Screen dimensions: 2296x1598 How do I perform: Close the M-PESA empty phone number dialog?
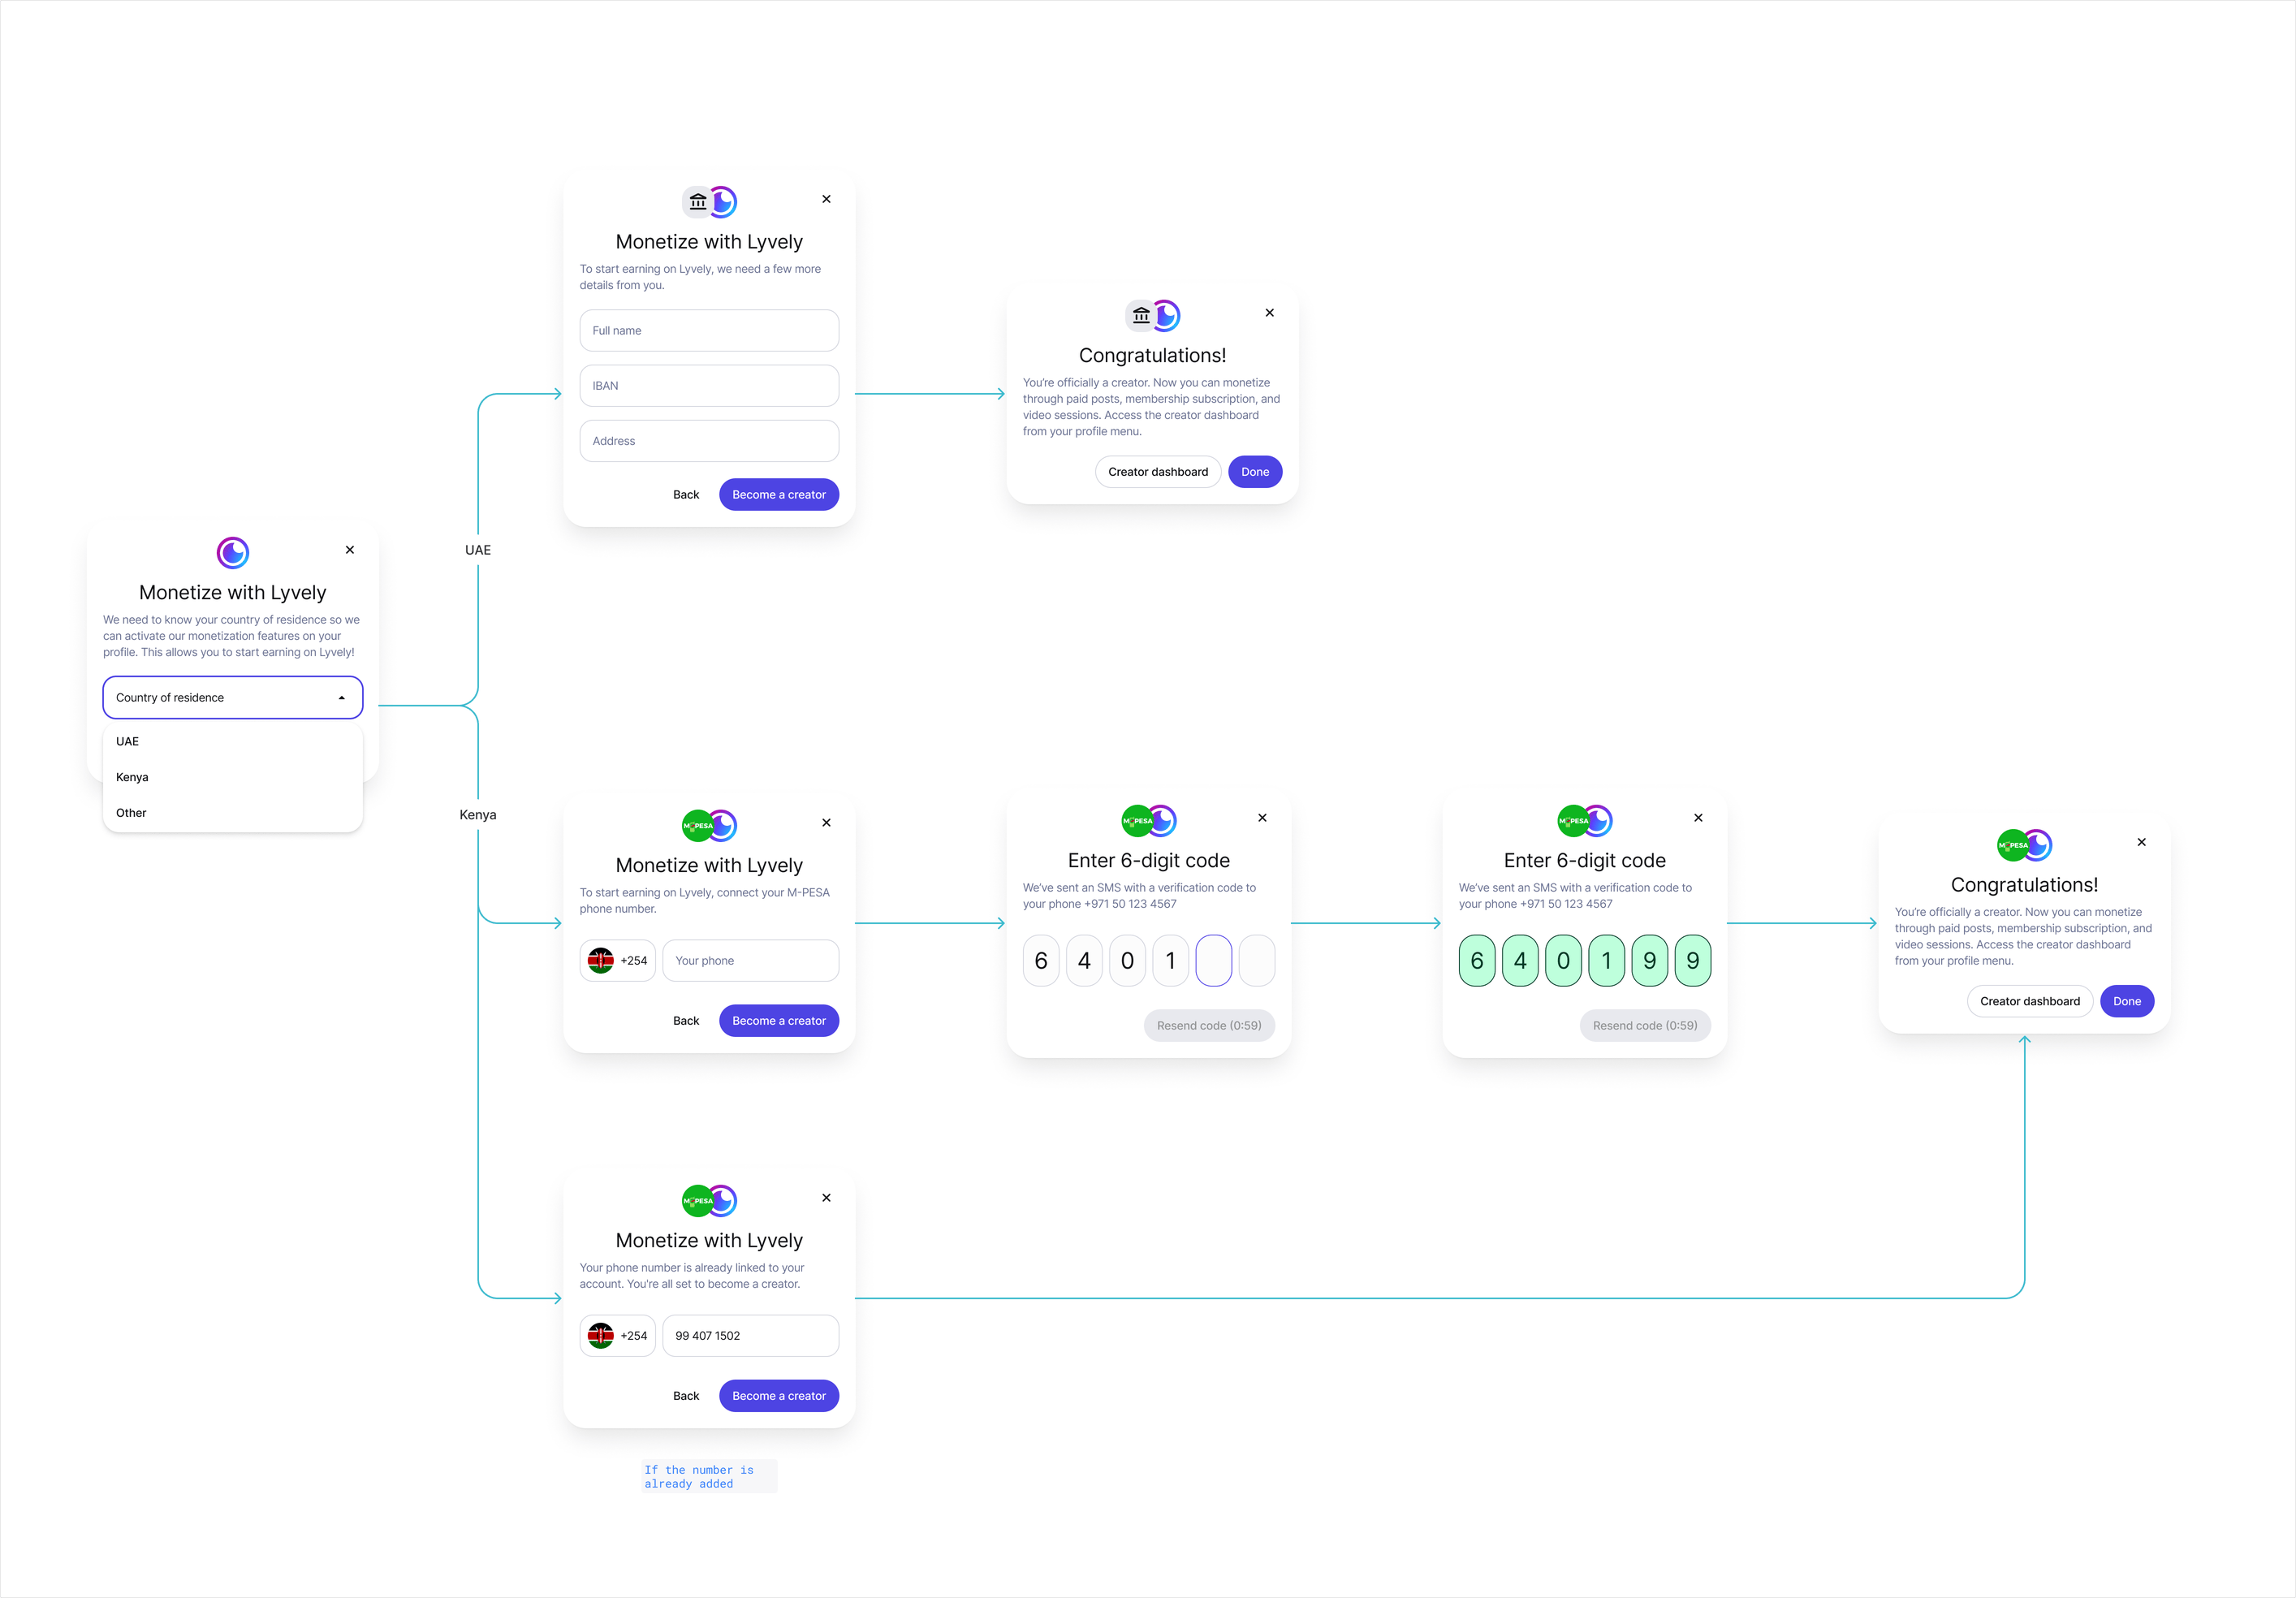(826, 823)
